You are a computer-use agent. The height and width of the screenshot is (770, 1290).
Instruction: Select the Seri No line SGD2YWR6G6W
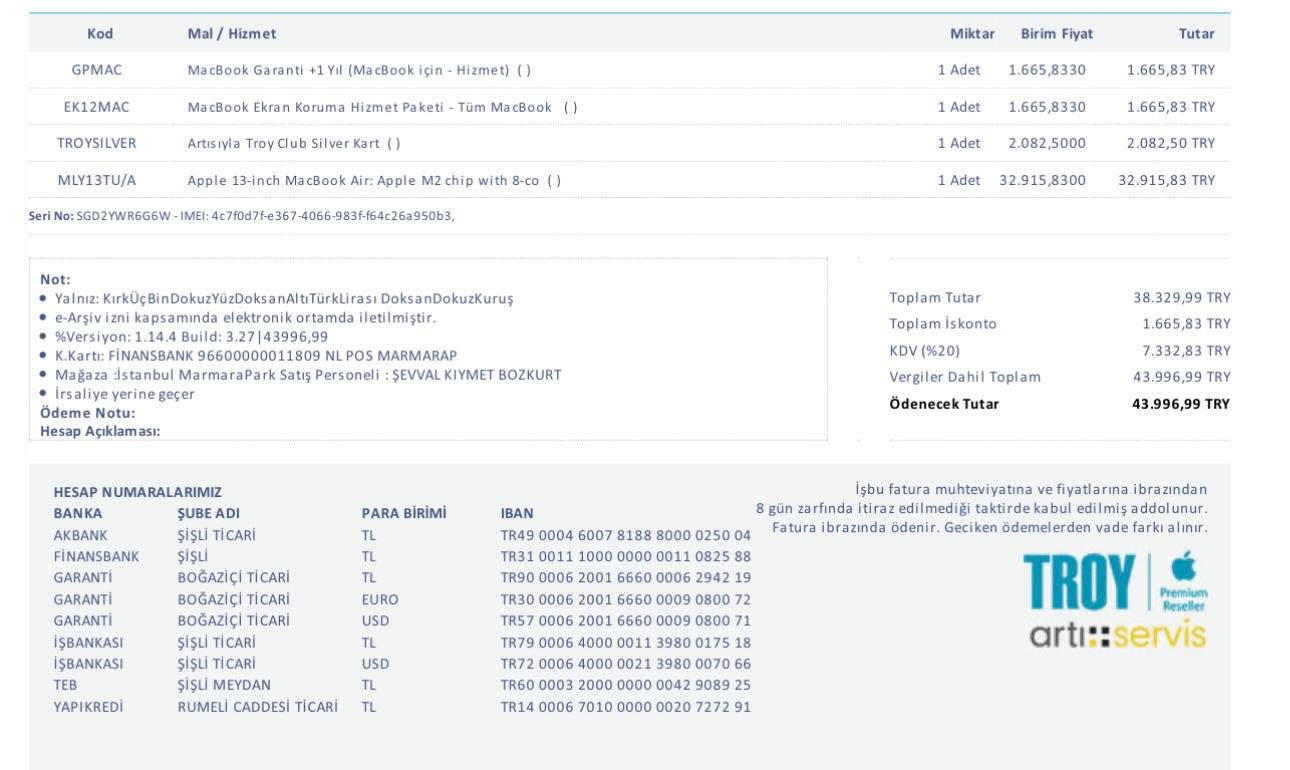pos(242,216)
